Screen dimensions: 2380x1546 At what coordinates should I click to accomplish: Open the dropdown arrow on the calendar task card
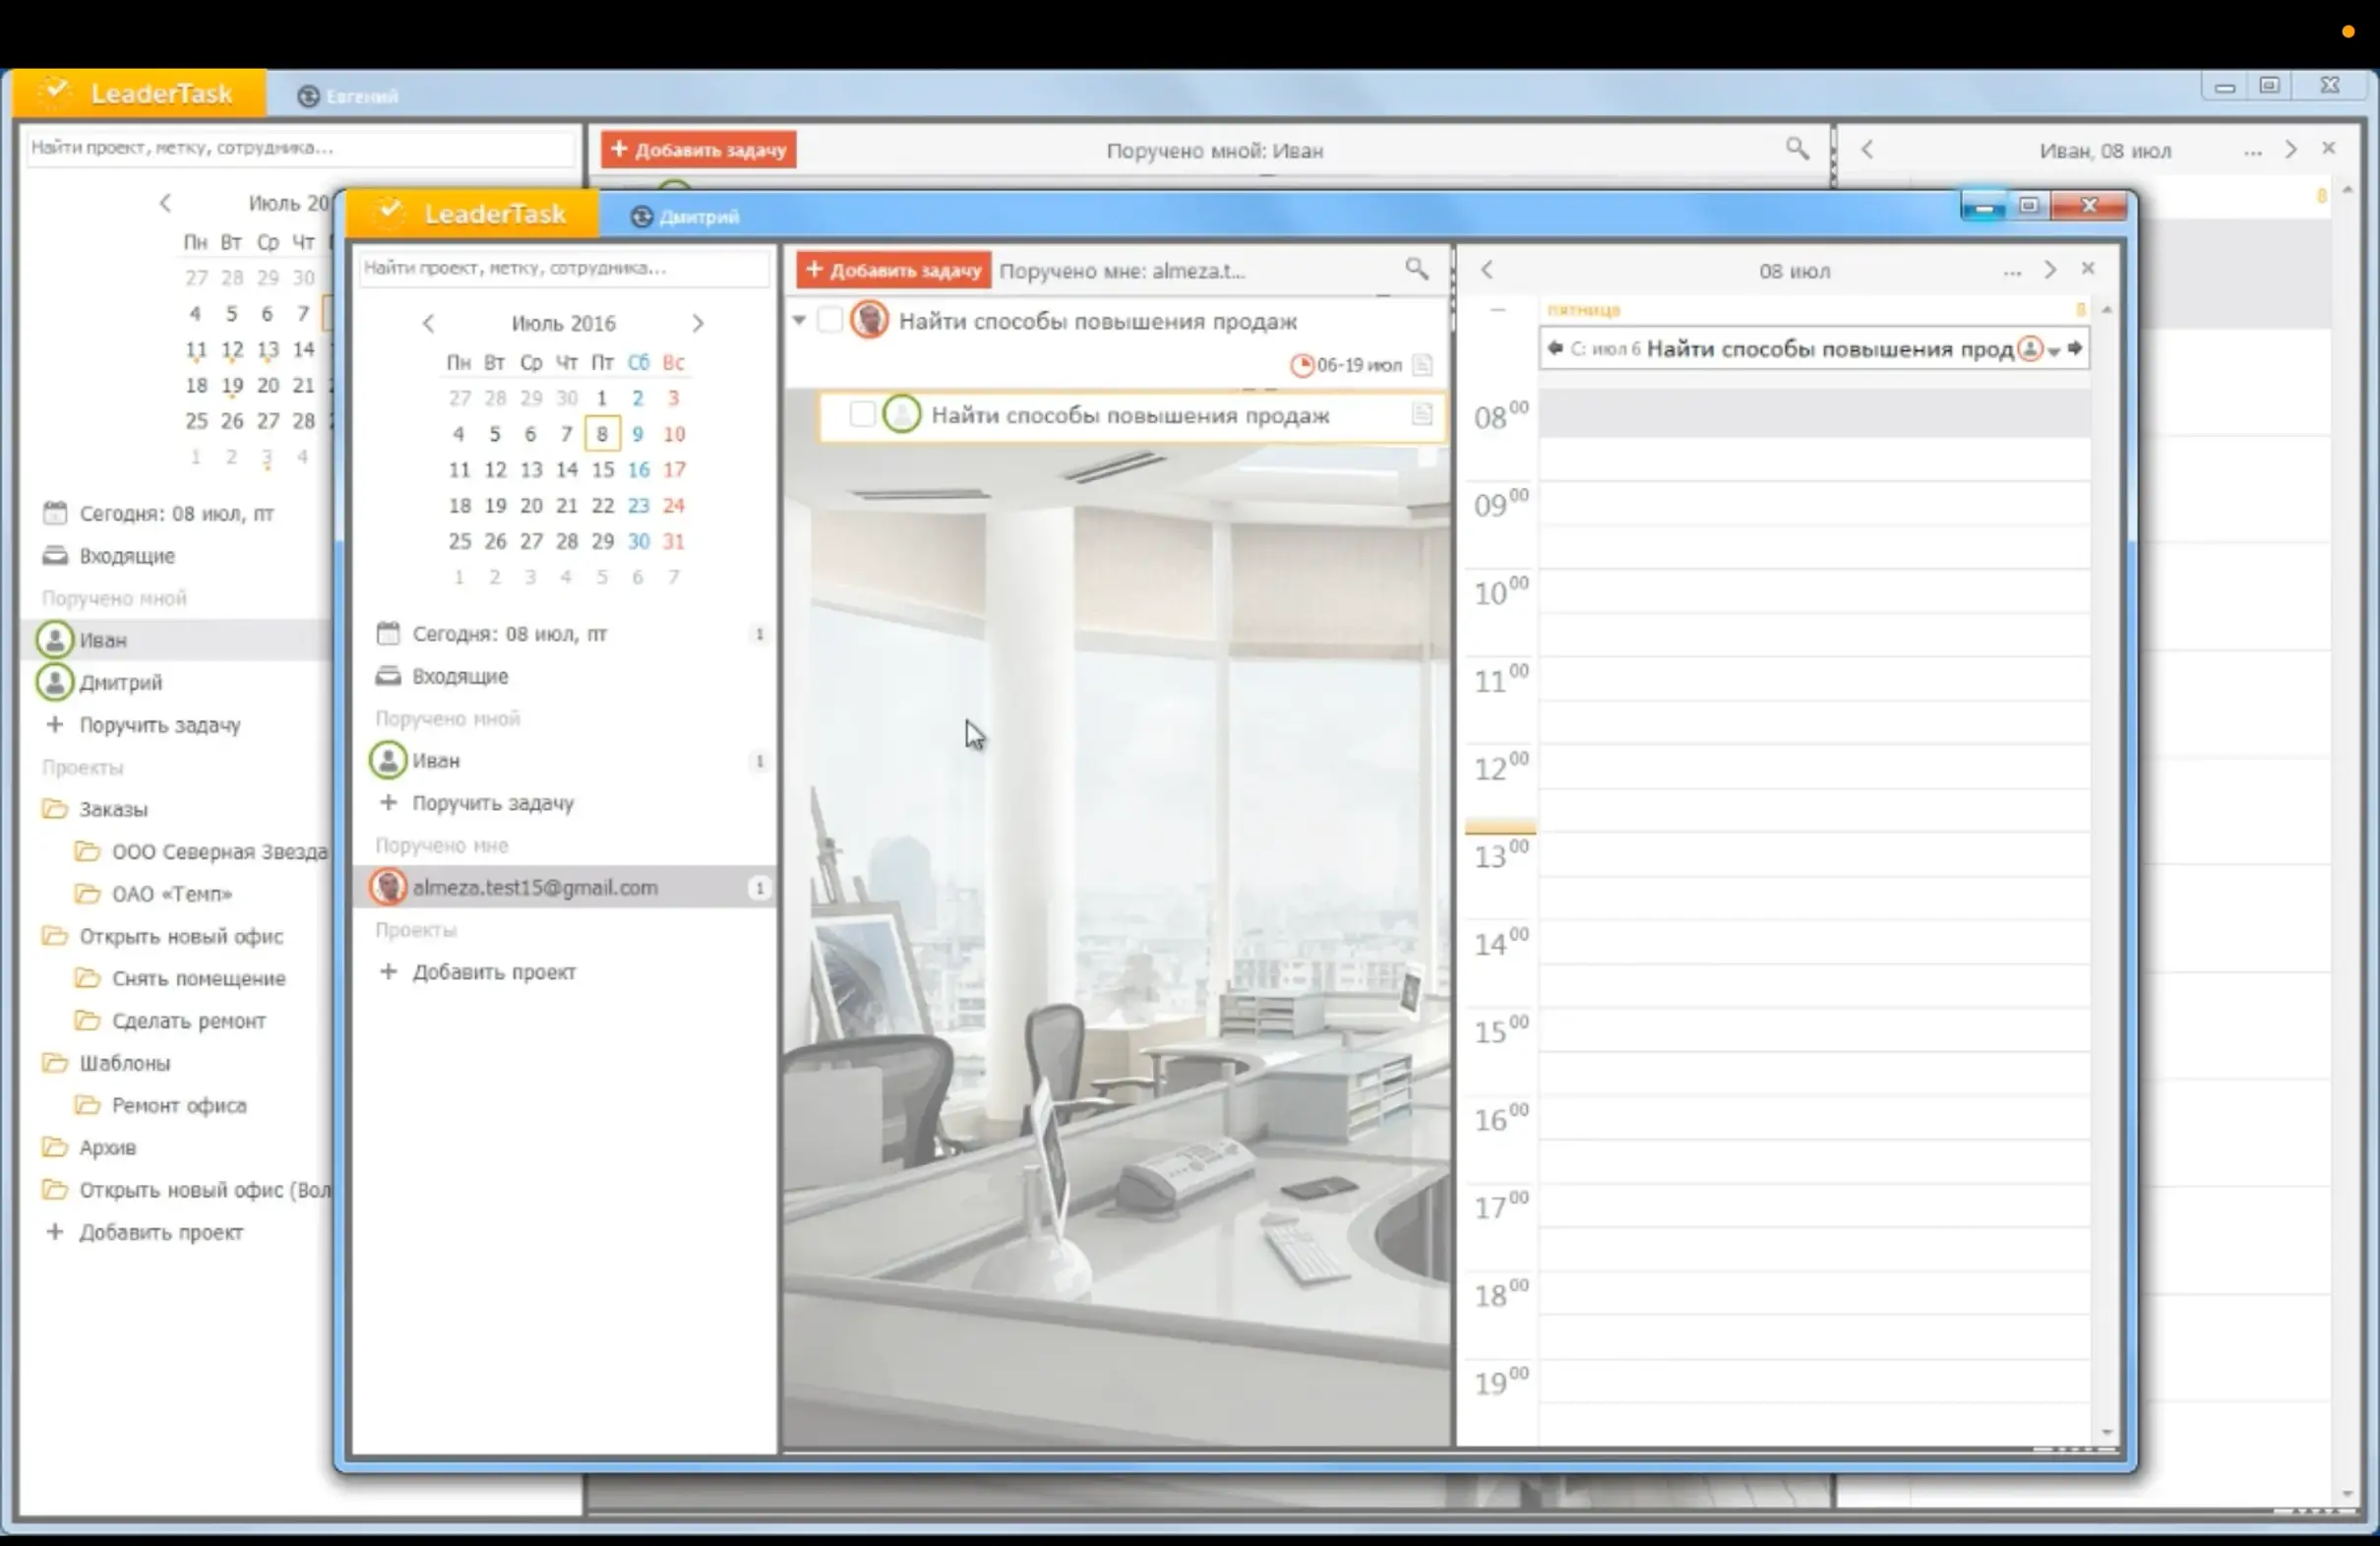[2054, 351]
